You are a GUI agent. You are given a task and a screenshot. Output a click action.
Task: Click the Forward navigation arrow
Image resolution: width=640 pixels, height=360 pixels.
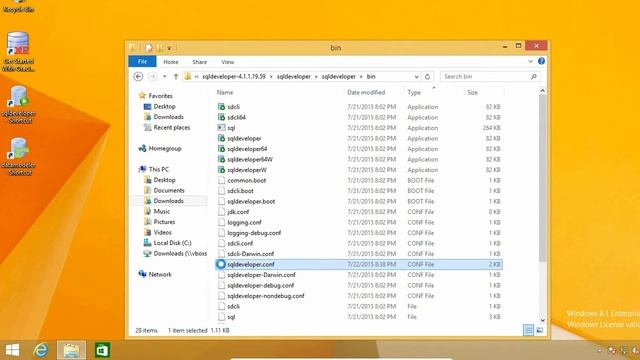(x=153, y=76)
